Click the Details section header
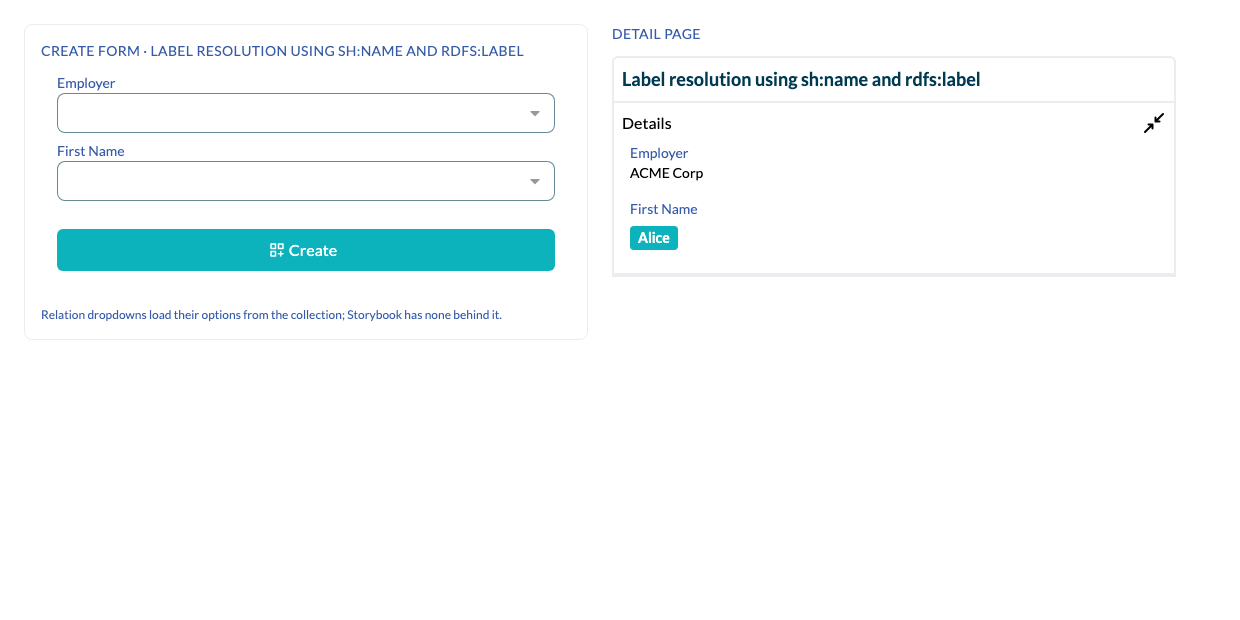Screen dimensions: 1240x620 tap(647, 123)
